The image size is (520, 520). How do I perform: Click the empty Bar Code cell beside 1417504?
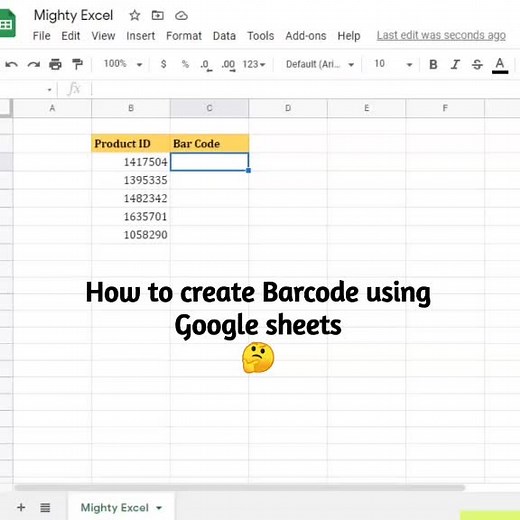coord(209,162)
